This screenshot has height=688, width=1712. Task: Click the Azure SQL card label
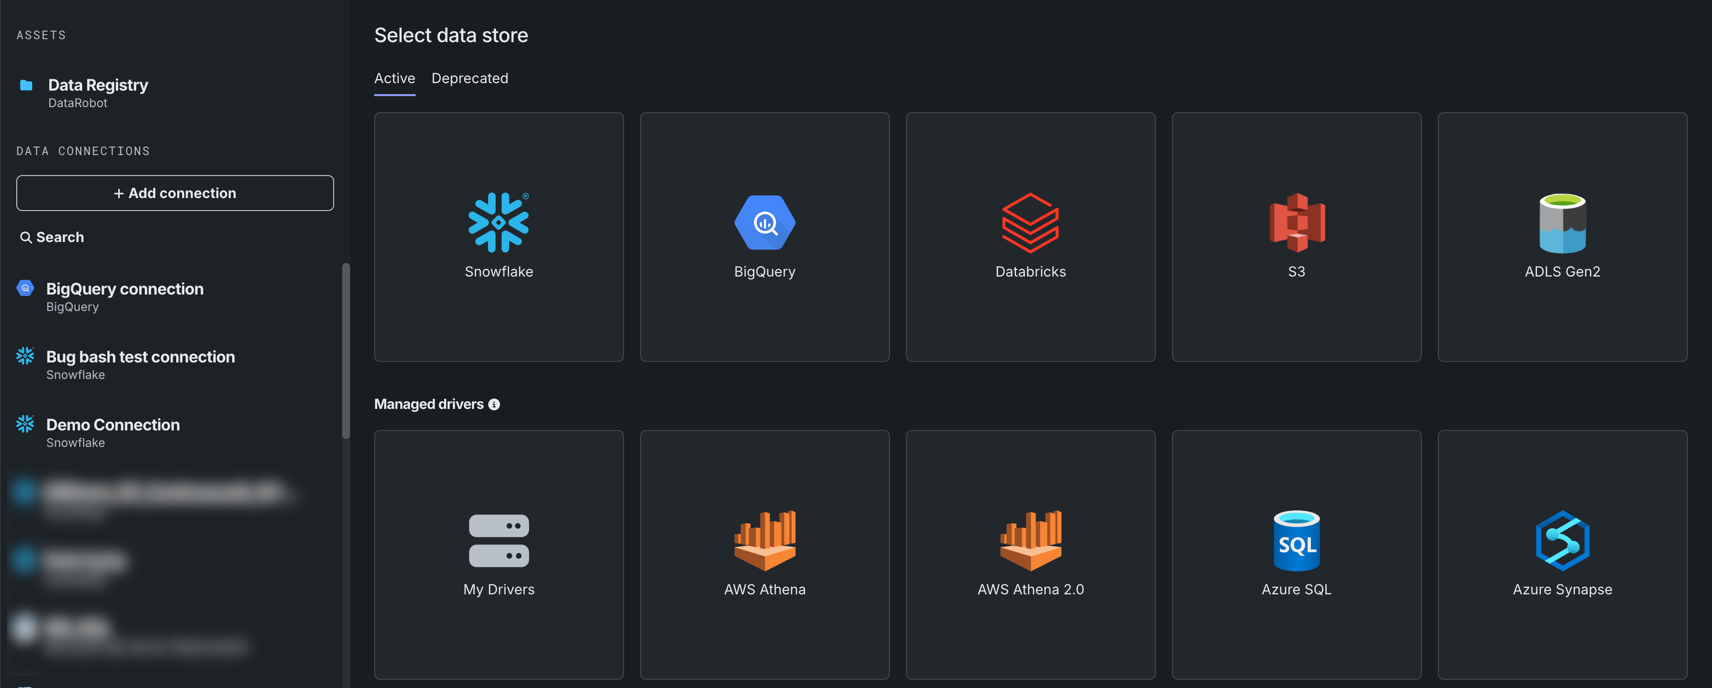1296,590
